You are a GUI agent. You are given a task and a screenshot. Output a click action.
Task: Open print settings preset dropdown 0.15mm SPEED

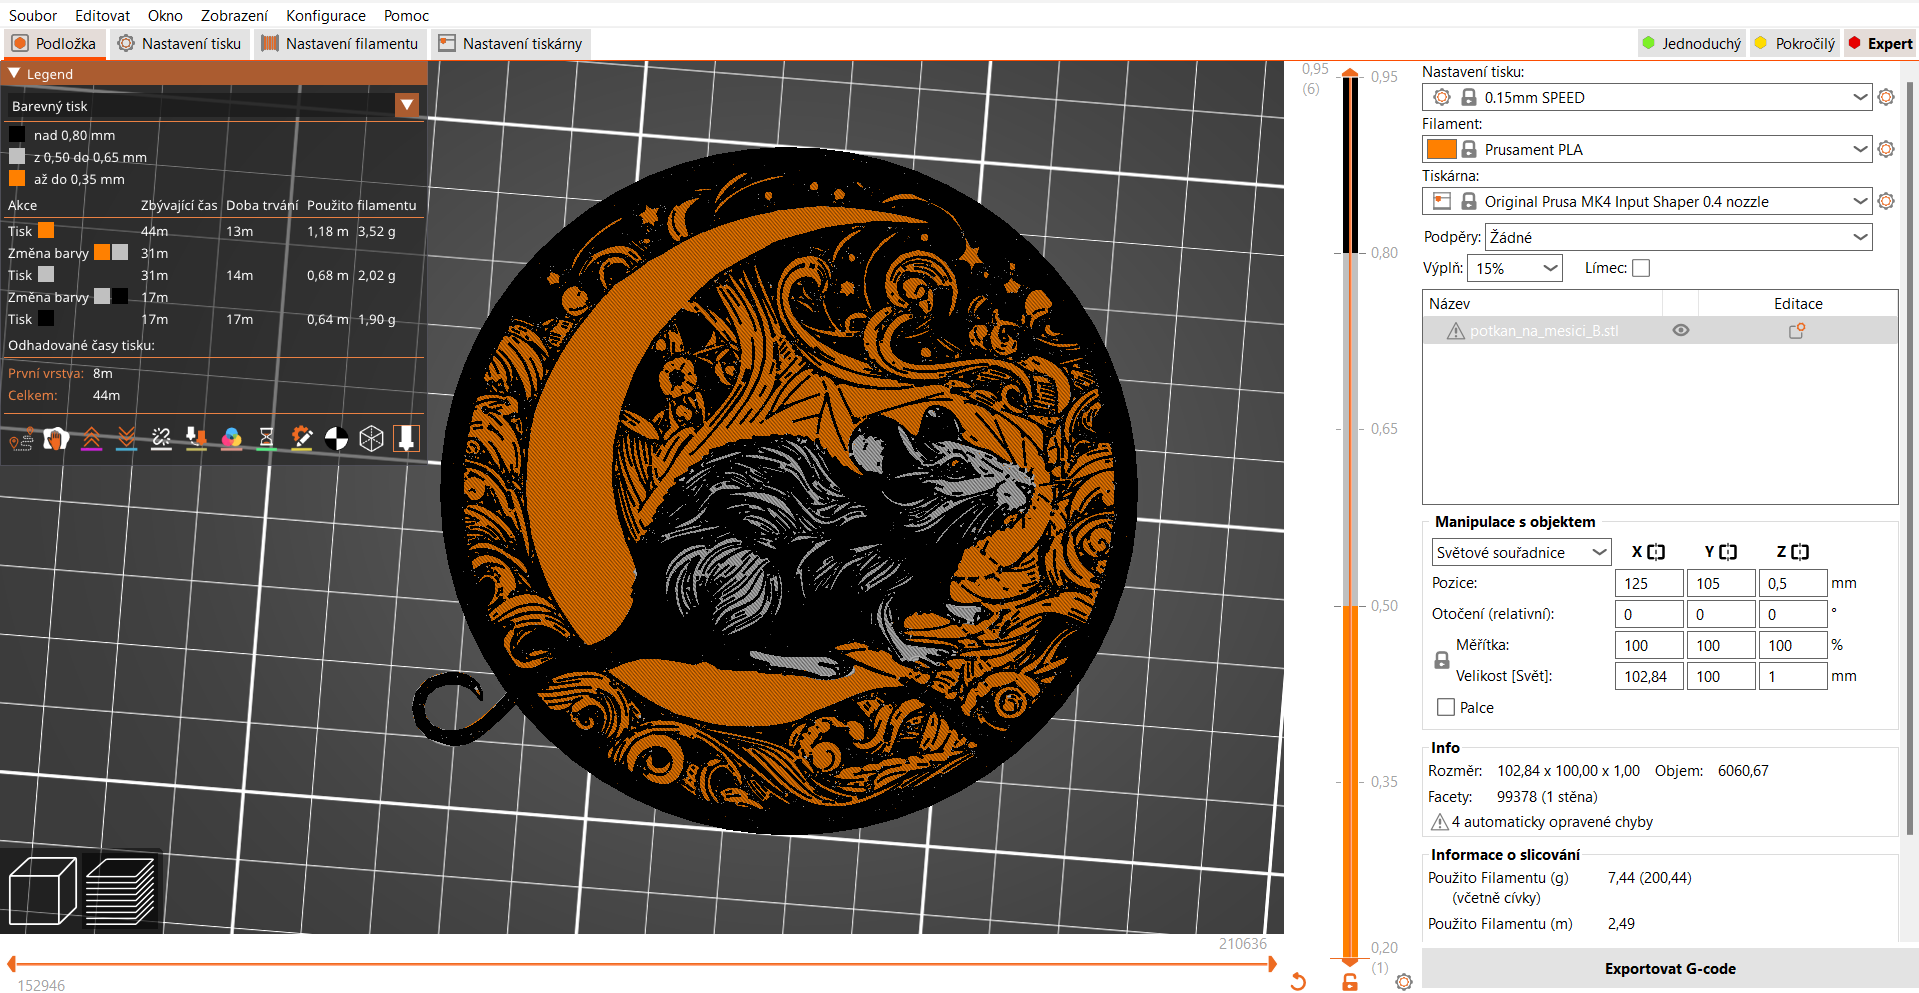coord(1859,97)
